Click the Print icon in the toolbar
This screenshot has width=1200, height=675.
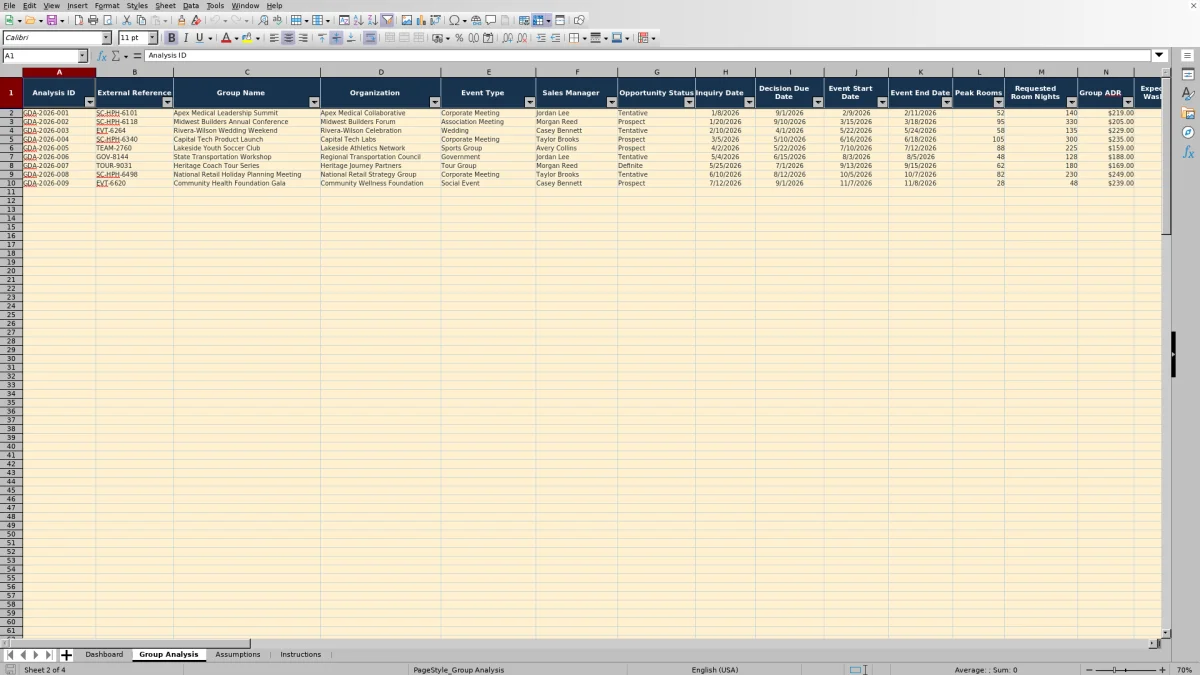pyautogui.click(x=93, y=20)
